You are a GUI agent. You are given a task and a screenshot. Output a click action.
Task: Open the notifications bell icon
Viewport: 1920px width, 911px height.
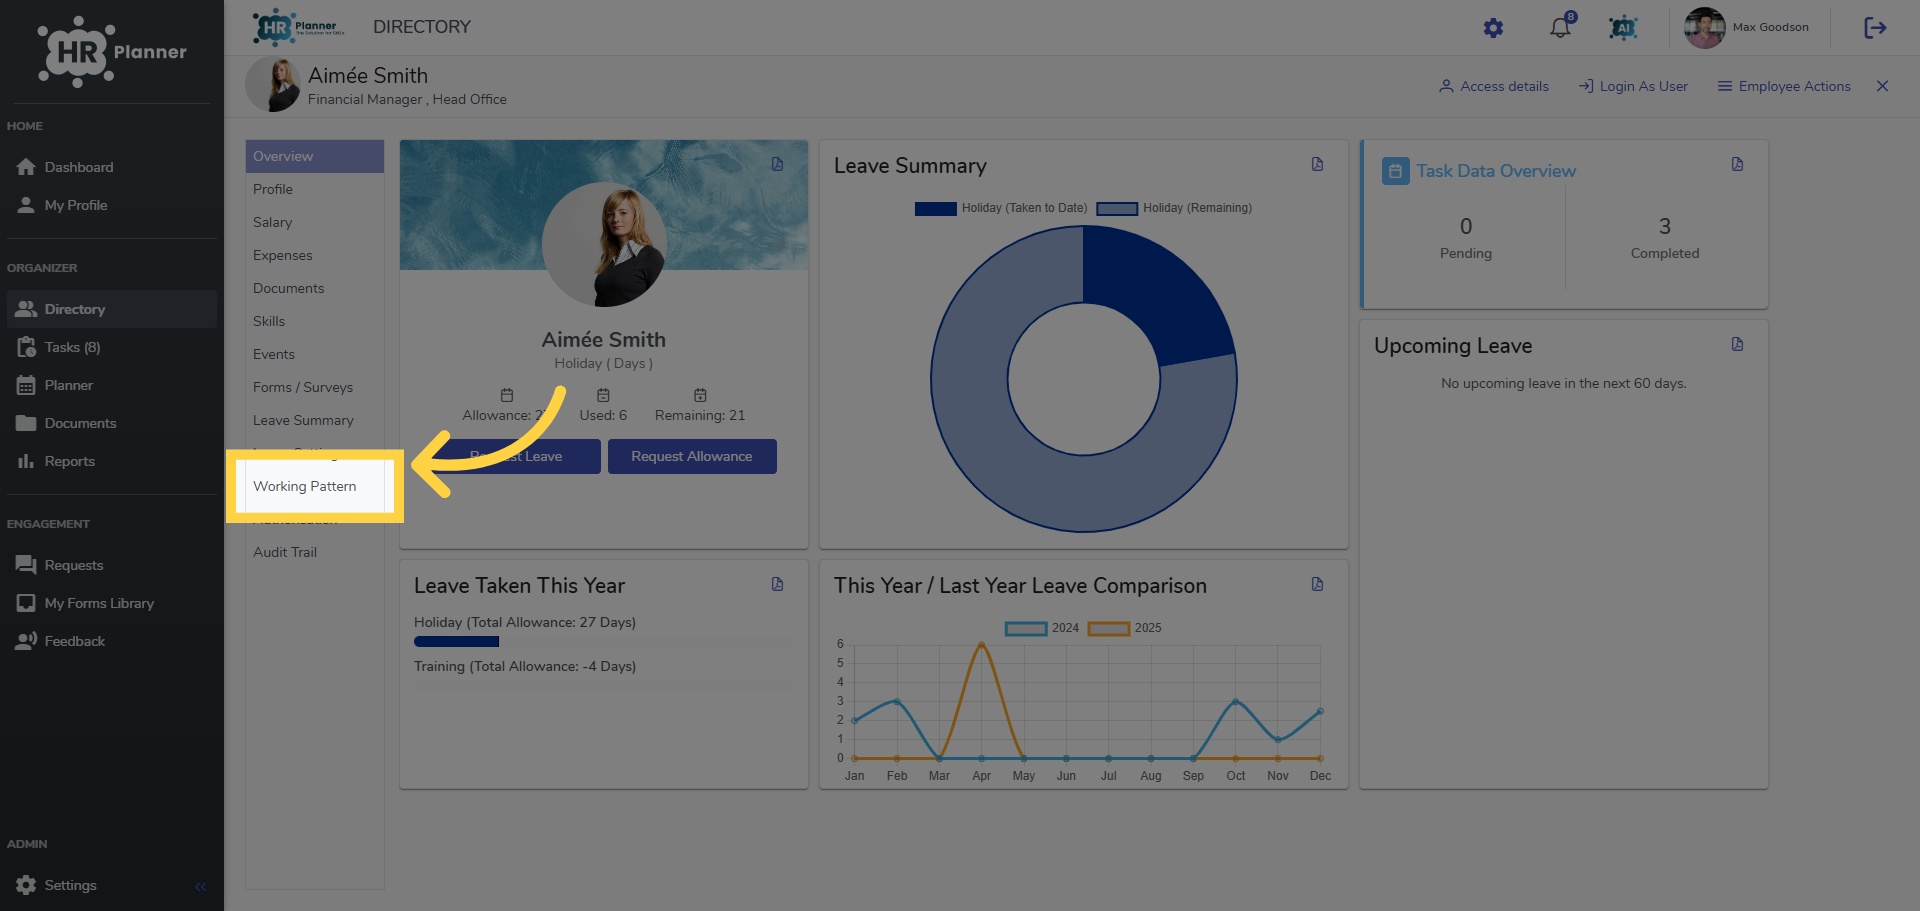click(1560, 28)
